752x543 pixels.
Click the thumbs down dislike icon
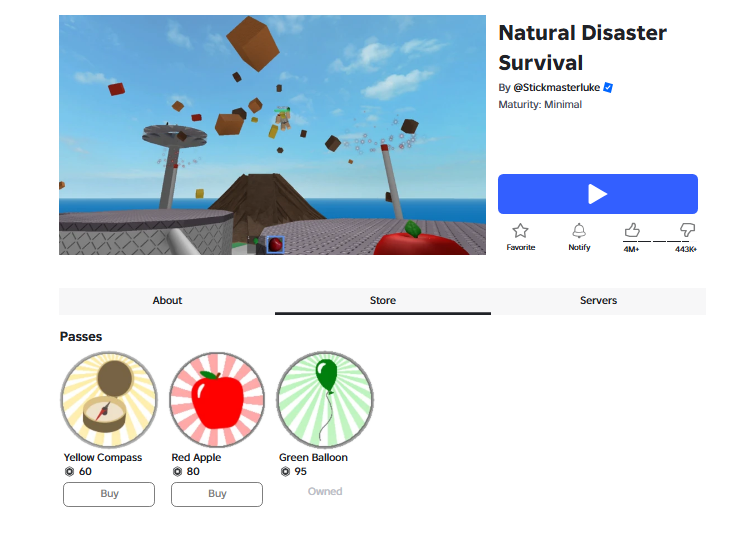[687, 230]
